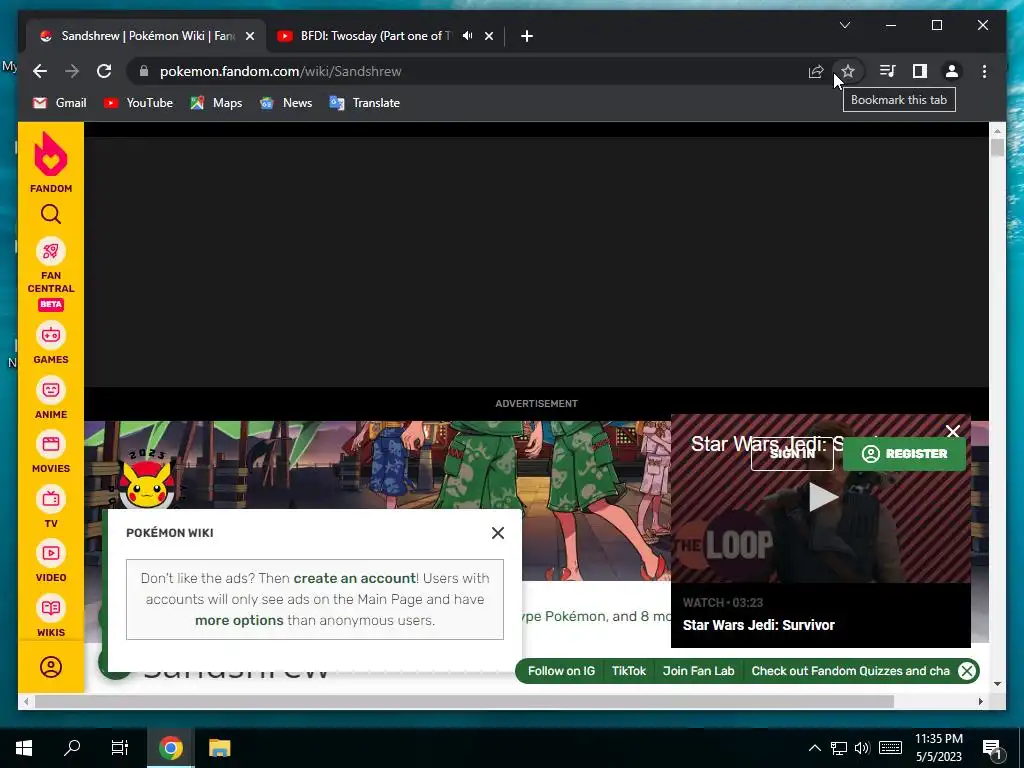
Task: Open the notification center icon
Action: 993,748
